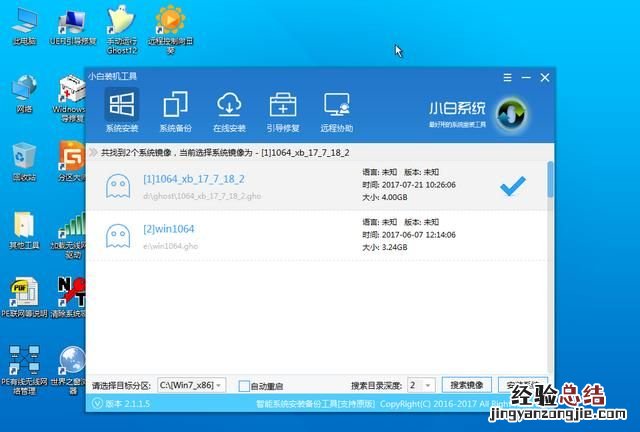The image size is (640, 432).
Task: Click the down-arrow circle icon beside 版本 2.1.1.5
Action: [x=97, y=404]
